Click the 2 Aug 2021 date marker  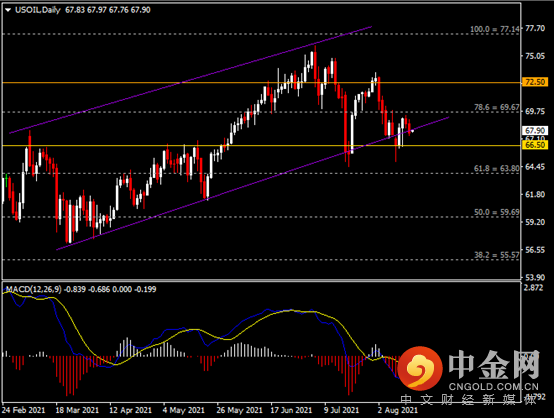click(397, 410)
